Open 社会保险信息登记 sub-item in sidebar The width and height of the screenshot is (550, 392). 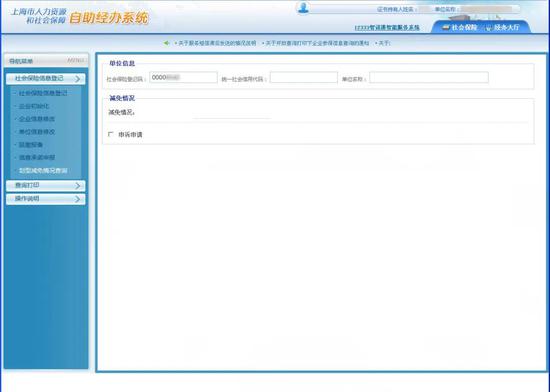click(43, 93)
